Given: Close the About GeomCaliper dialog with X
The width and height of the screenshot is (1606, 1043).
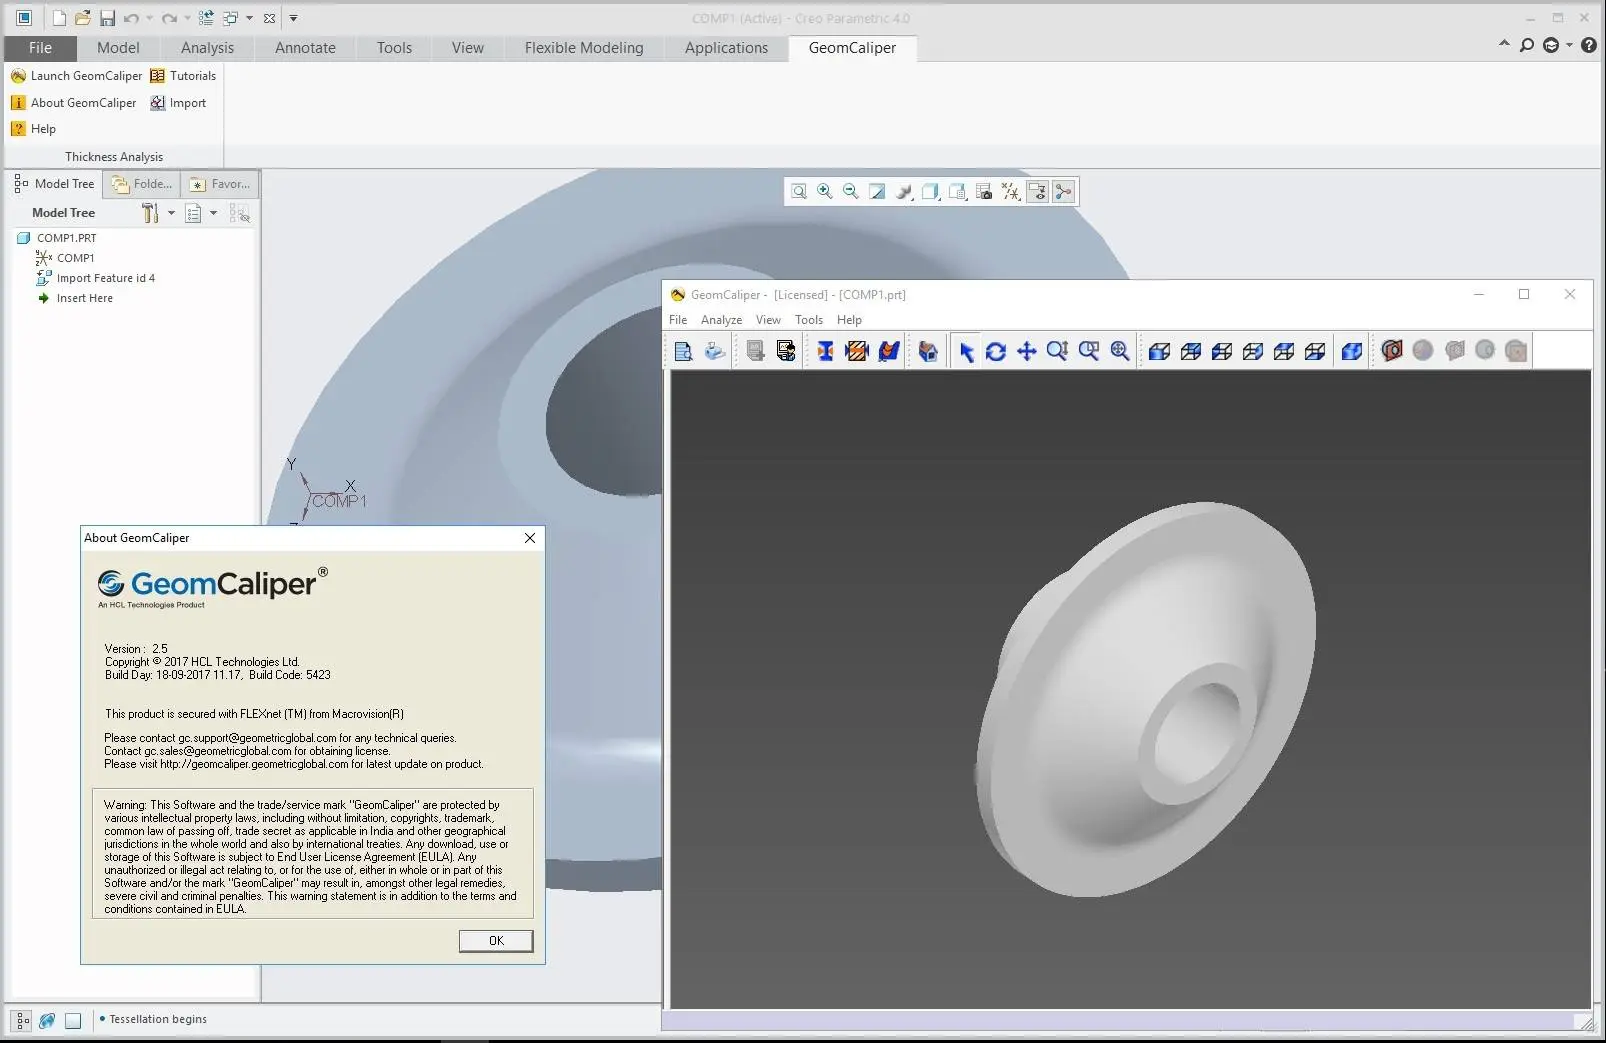Looking at the screenshot, I should click(530, 538).
